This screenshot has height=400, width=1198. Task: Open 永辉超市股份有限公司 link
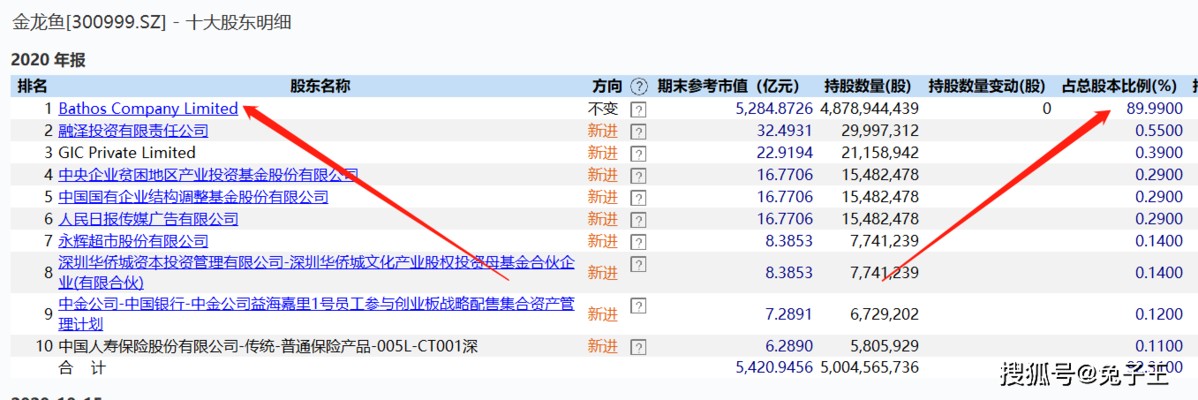[134, 241]
